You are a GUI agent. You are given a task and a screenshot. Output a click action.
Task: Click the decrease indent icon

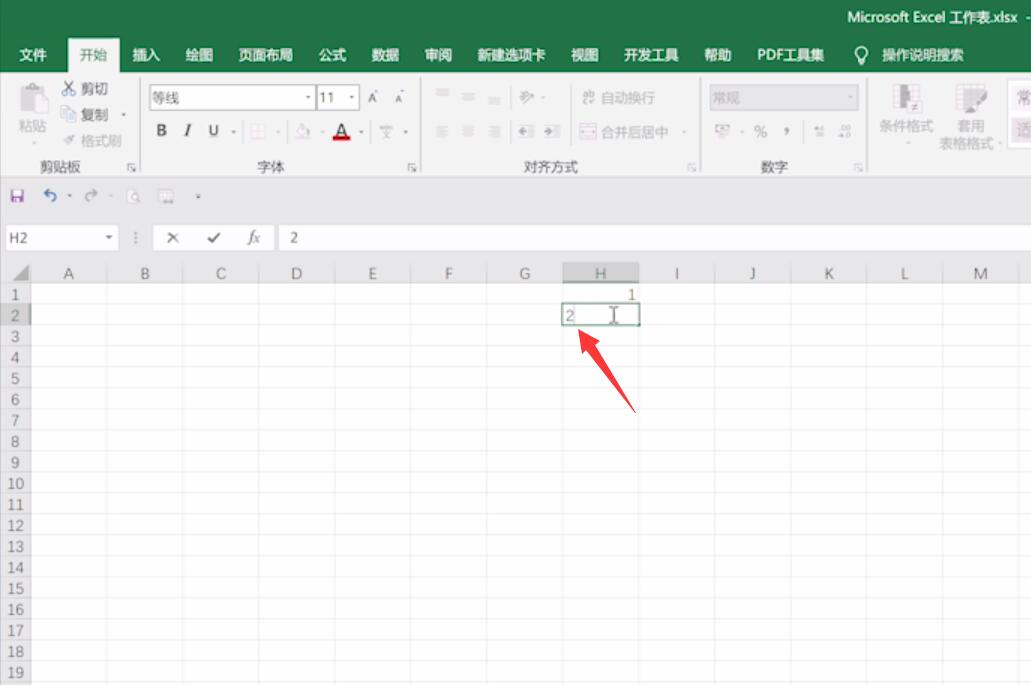tap(525, 131)
